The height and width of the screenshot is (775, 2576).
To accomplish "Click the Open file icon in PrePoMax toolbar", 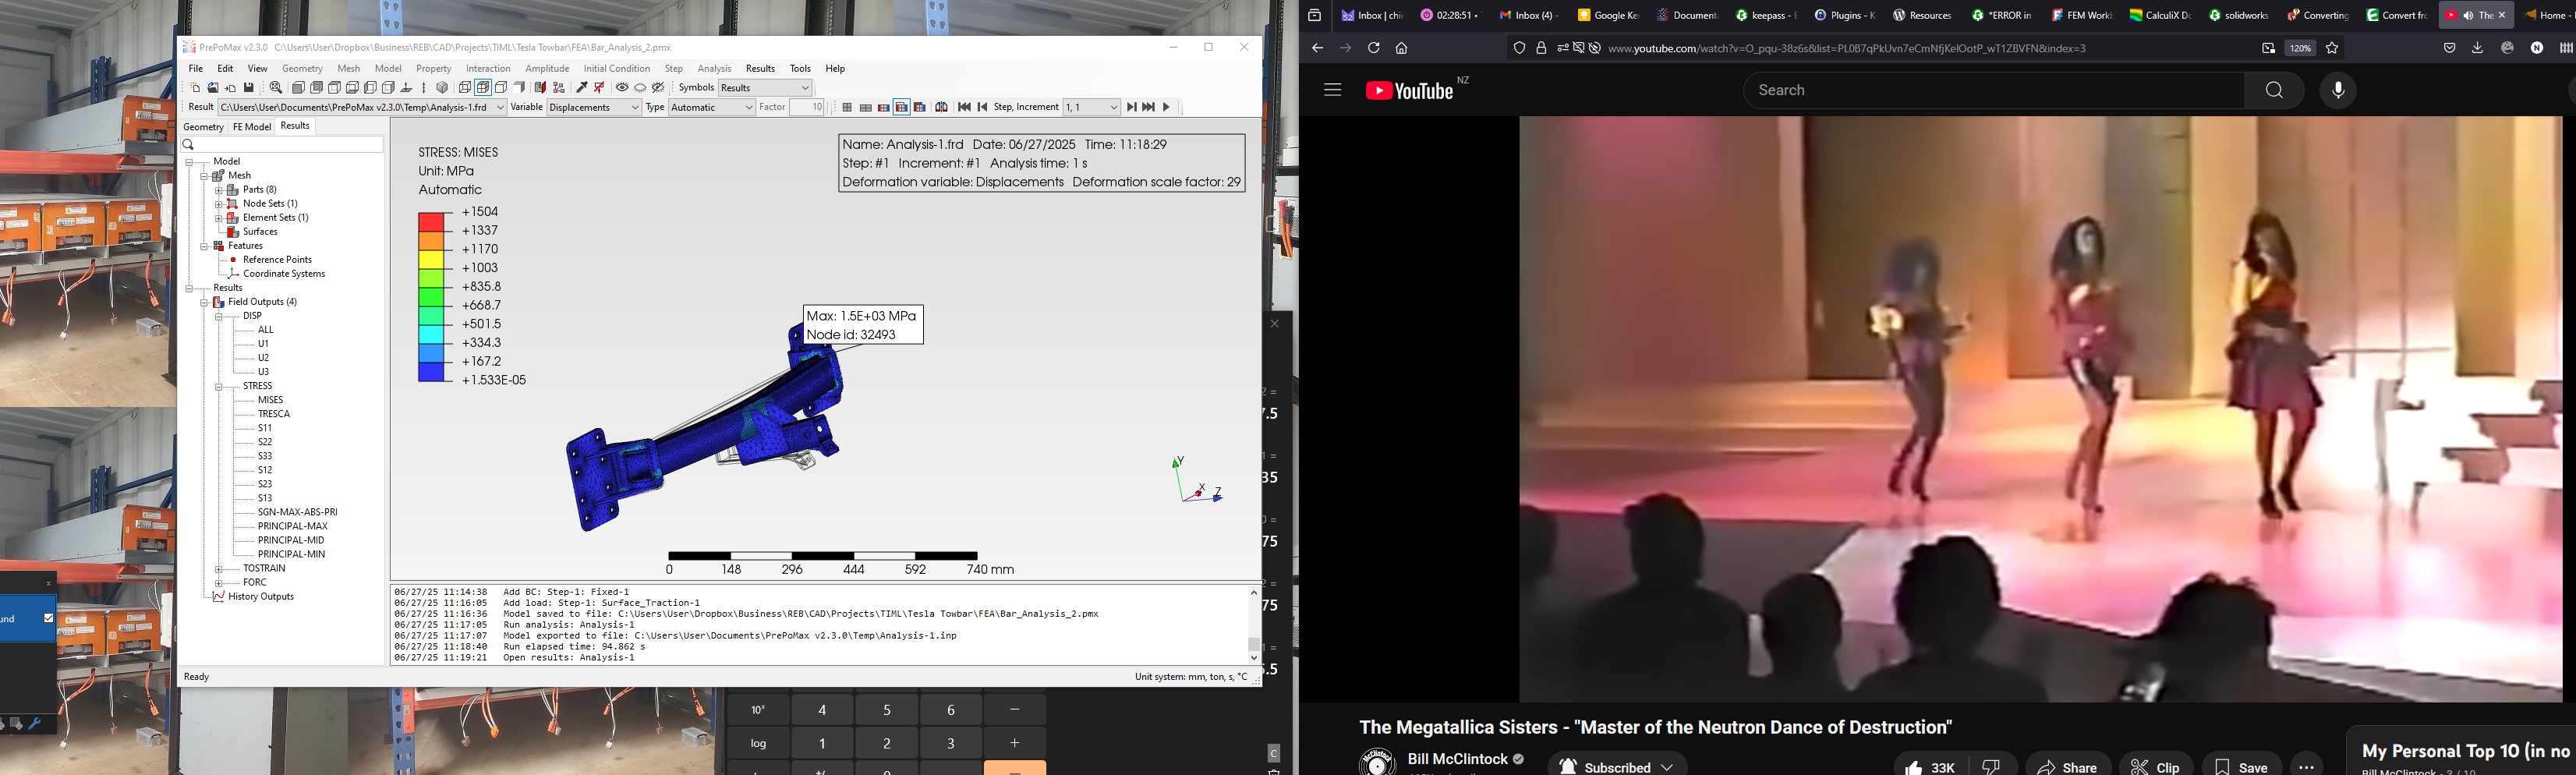I will pyautogui.click(x=213, y=87).
